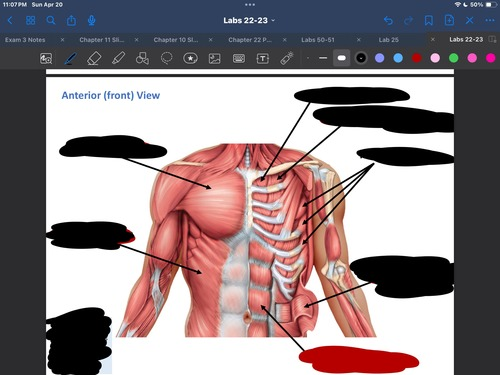Pick the dark red pen color
The width and height of the screenshot is (500, 375).
pyautogui.click(x=417, y=58)
